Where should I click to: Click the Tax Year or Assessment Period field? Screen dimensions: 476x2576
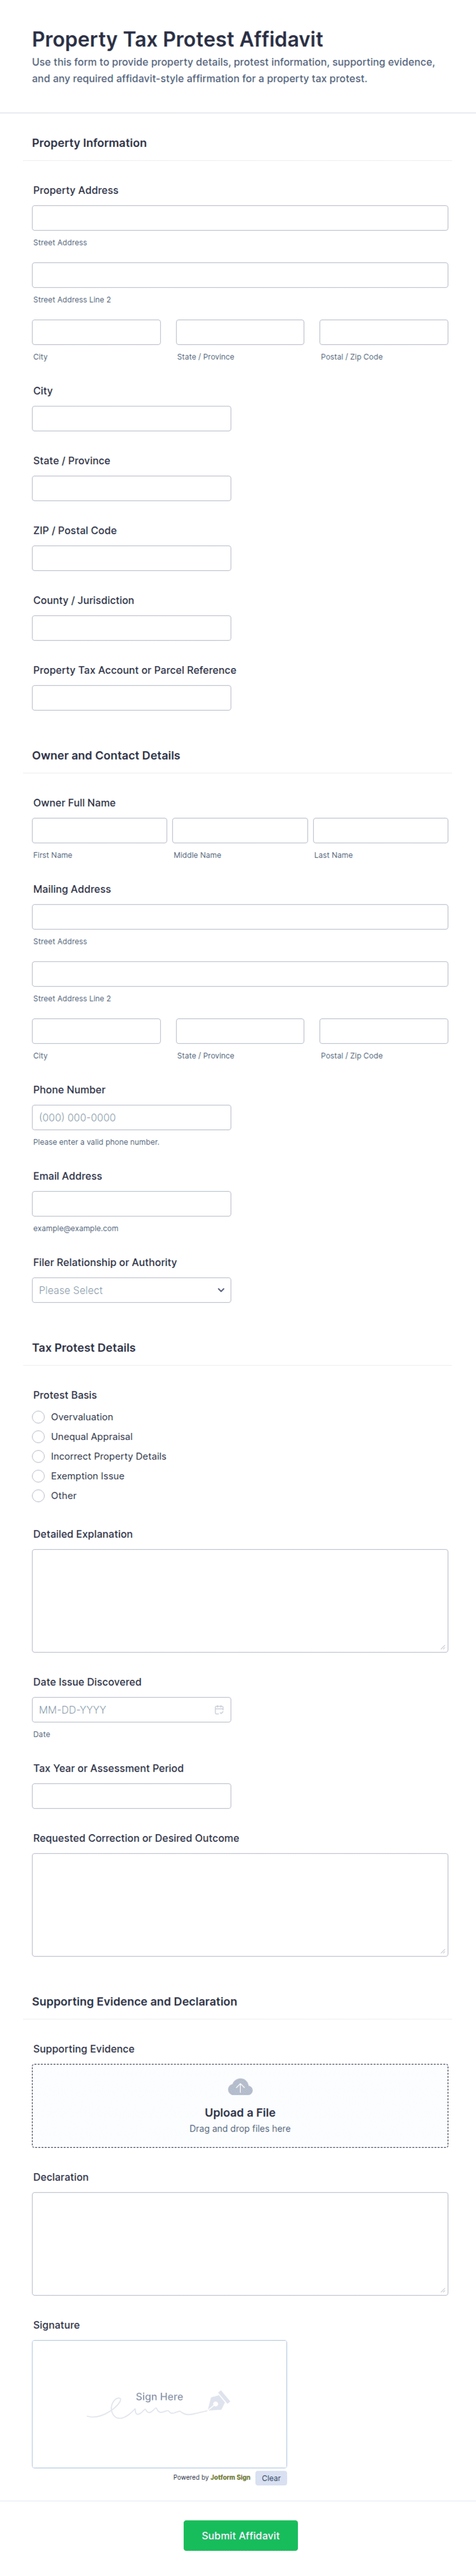coord(131,1796)
